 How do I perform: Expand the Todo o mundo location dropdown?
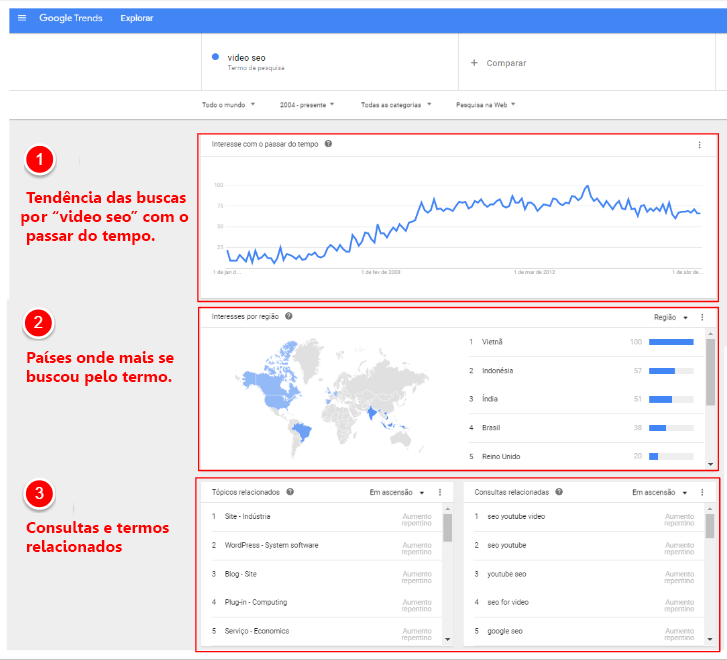coord(229,104)
